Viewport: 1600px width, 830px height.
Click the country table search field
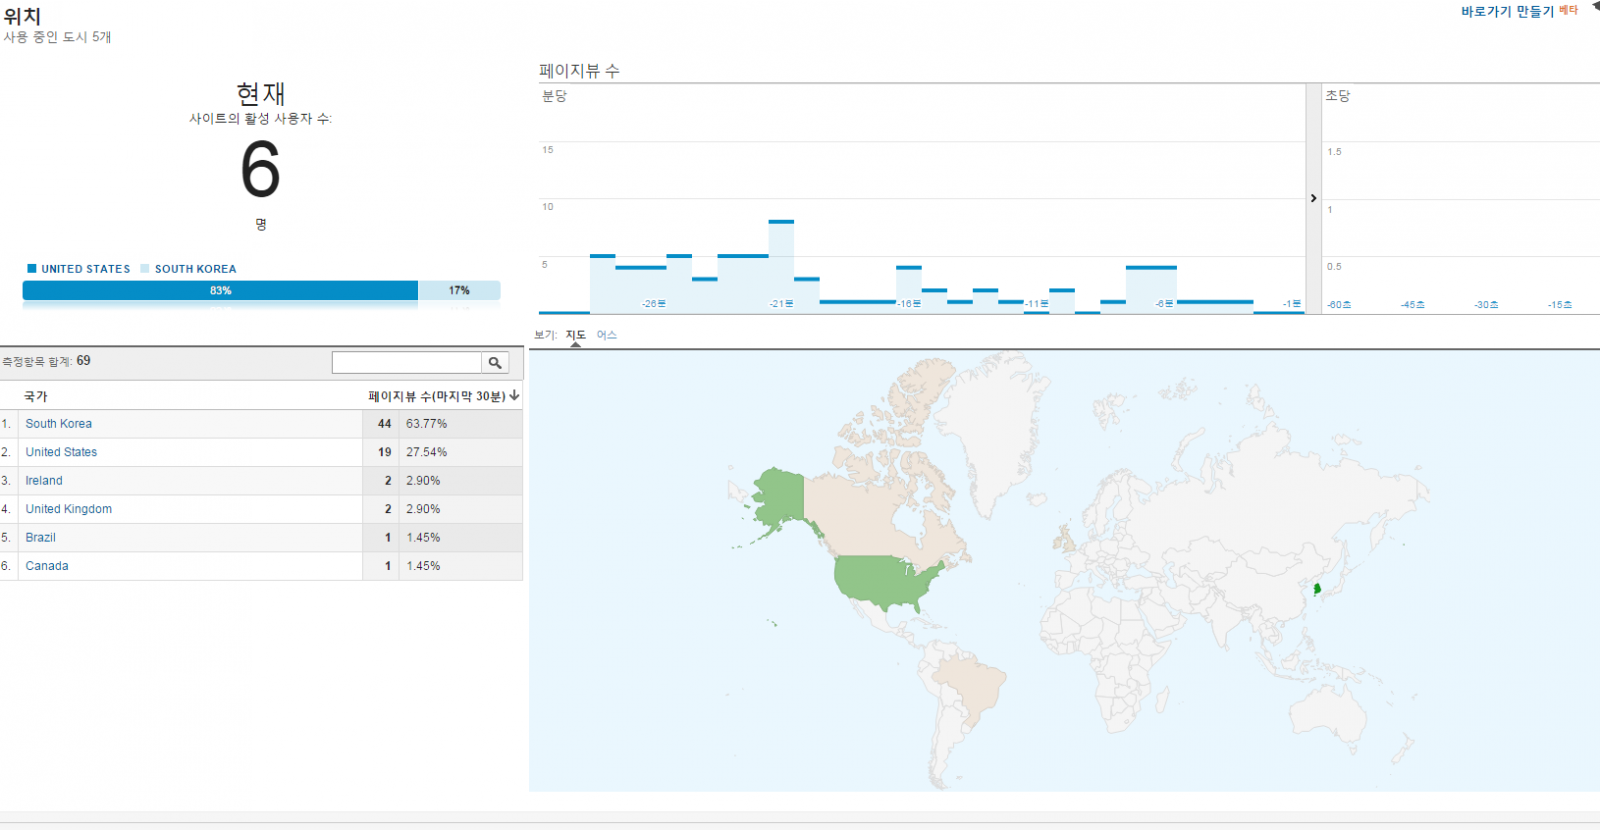[407, 363]
